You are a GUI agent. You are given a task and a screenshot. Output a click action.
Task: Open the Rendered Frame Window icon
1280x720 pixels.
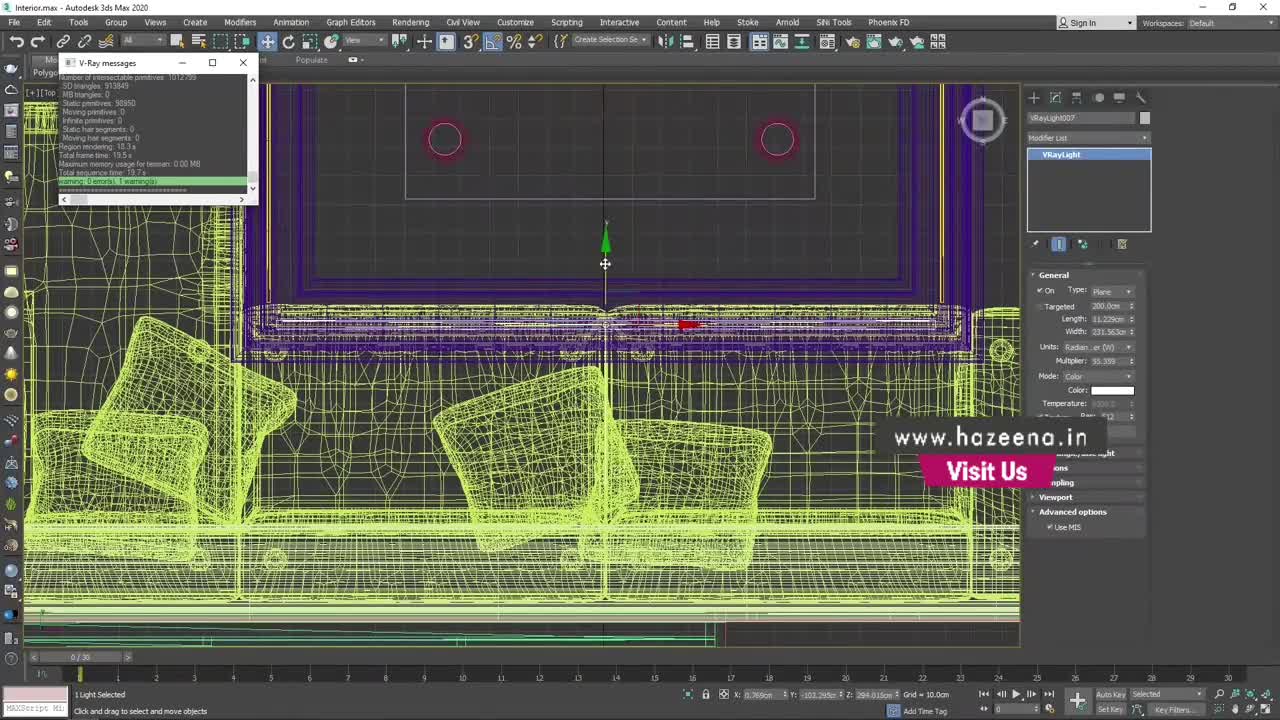pyautogui.click(x=874, y=41)
